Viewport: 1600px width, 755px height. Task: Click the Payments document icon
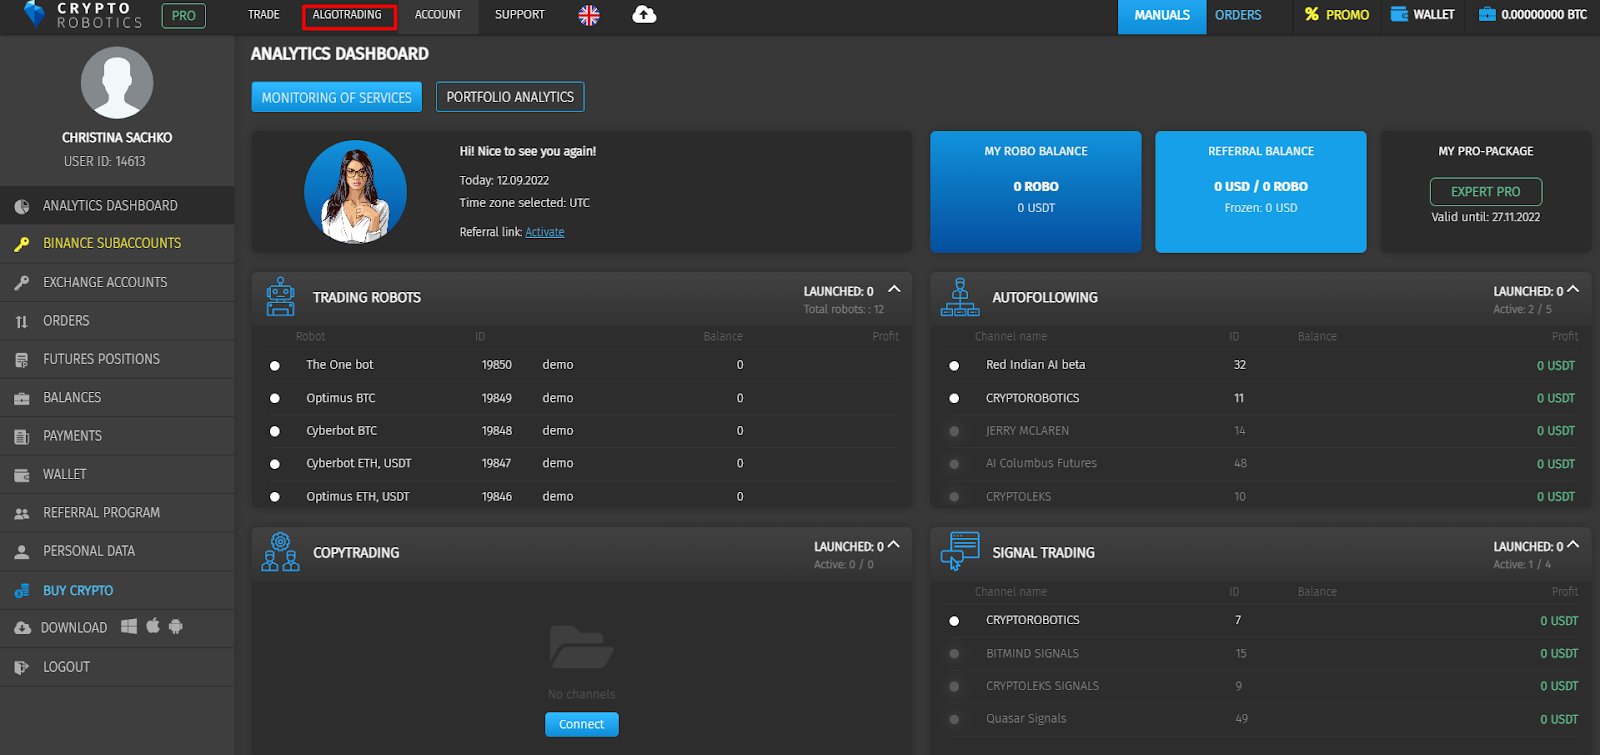click(22, 437)
